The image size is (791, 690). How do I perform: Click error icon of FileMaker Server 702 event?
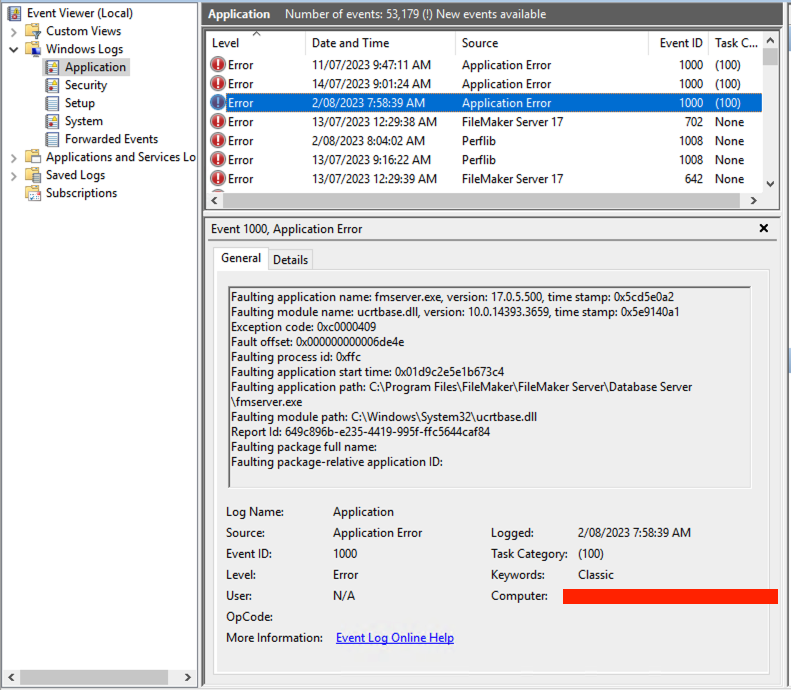[218, 122]
